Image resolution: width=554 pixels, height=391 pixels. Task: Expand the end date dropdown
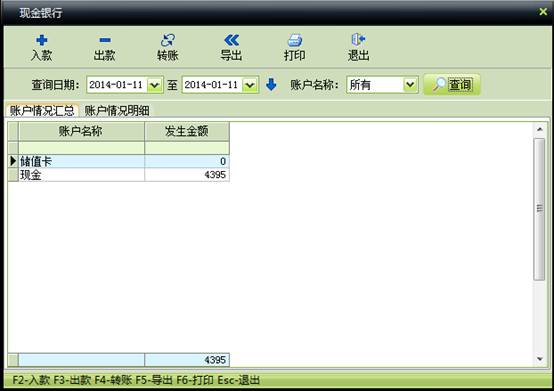pos(250,85)
